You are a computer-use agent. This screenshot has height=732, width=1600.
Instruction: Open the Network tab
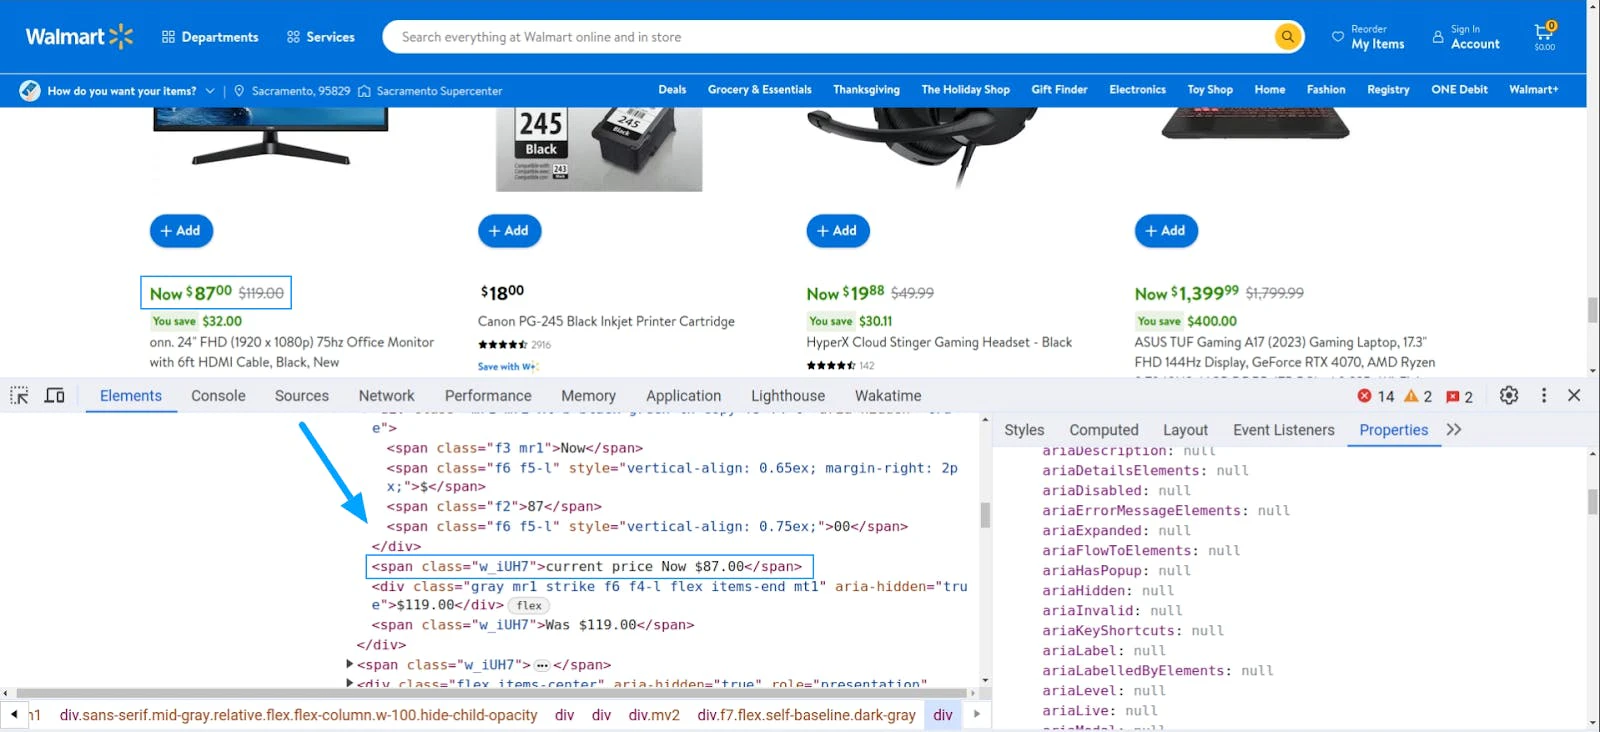(x=386, y=396)
